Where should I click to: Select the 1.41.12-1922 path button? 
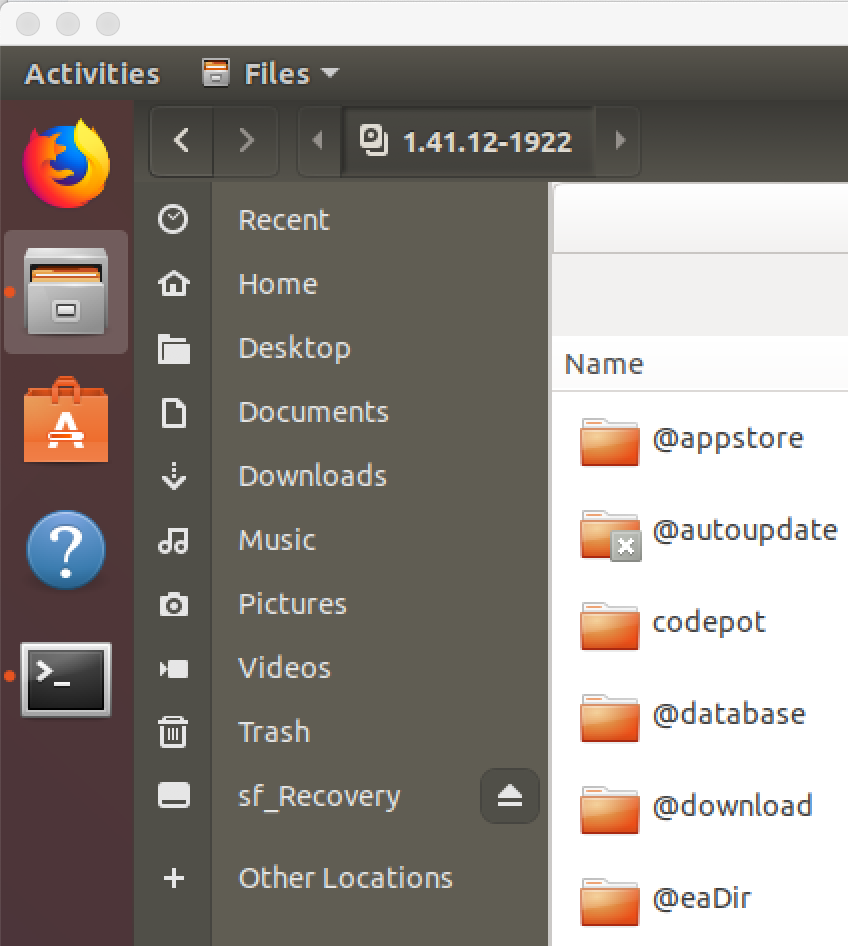[468, 141]
